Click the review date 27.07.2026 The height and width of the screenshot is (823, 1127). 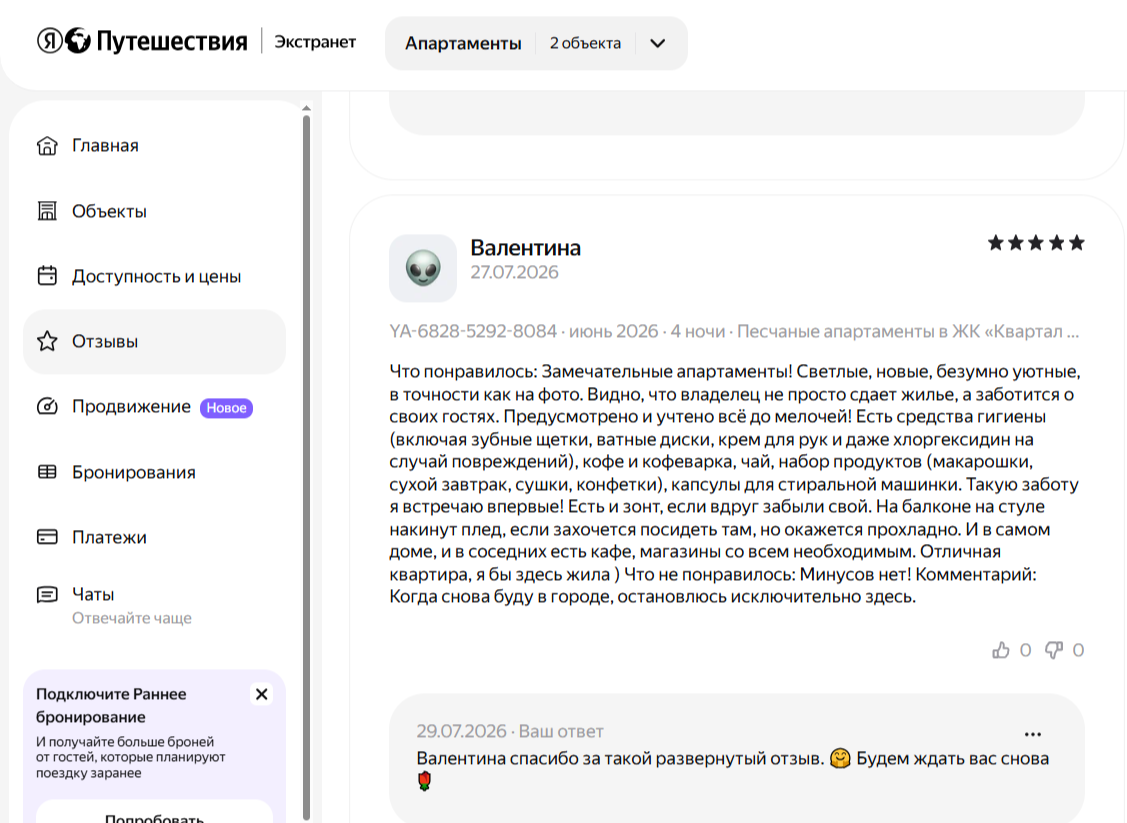pos(514,272)
